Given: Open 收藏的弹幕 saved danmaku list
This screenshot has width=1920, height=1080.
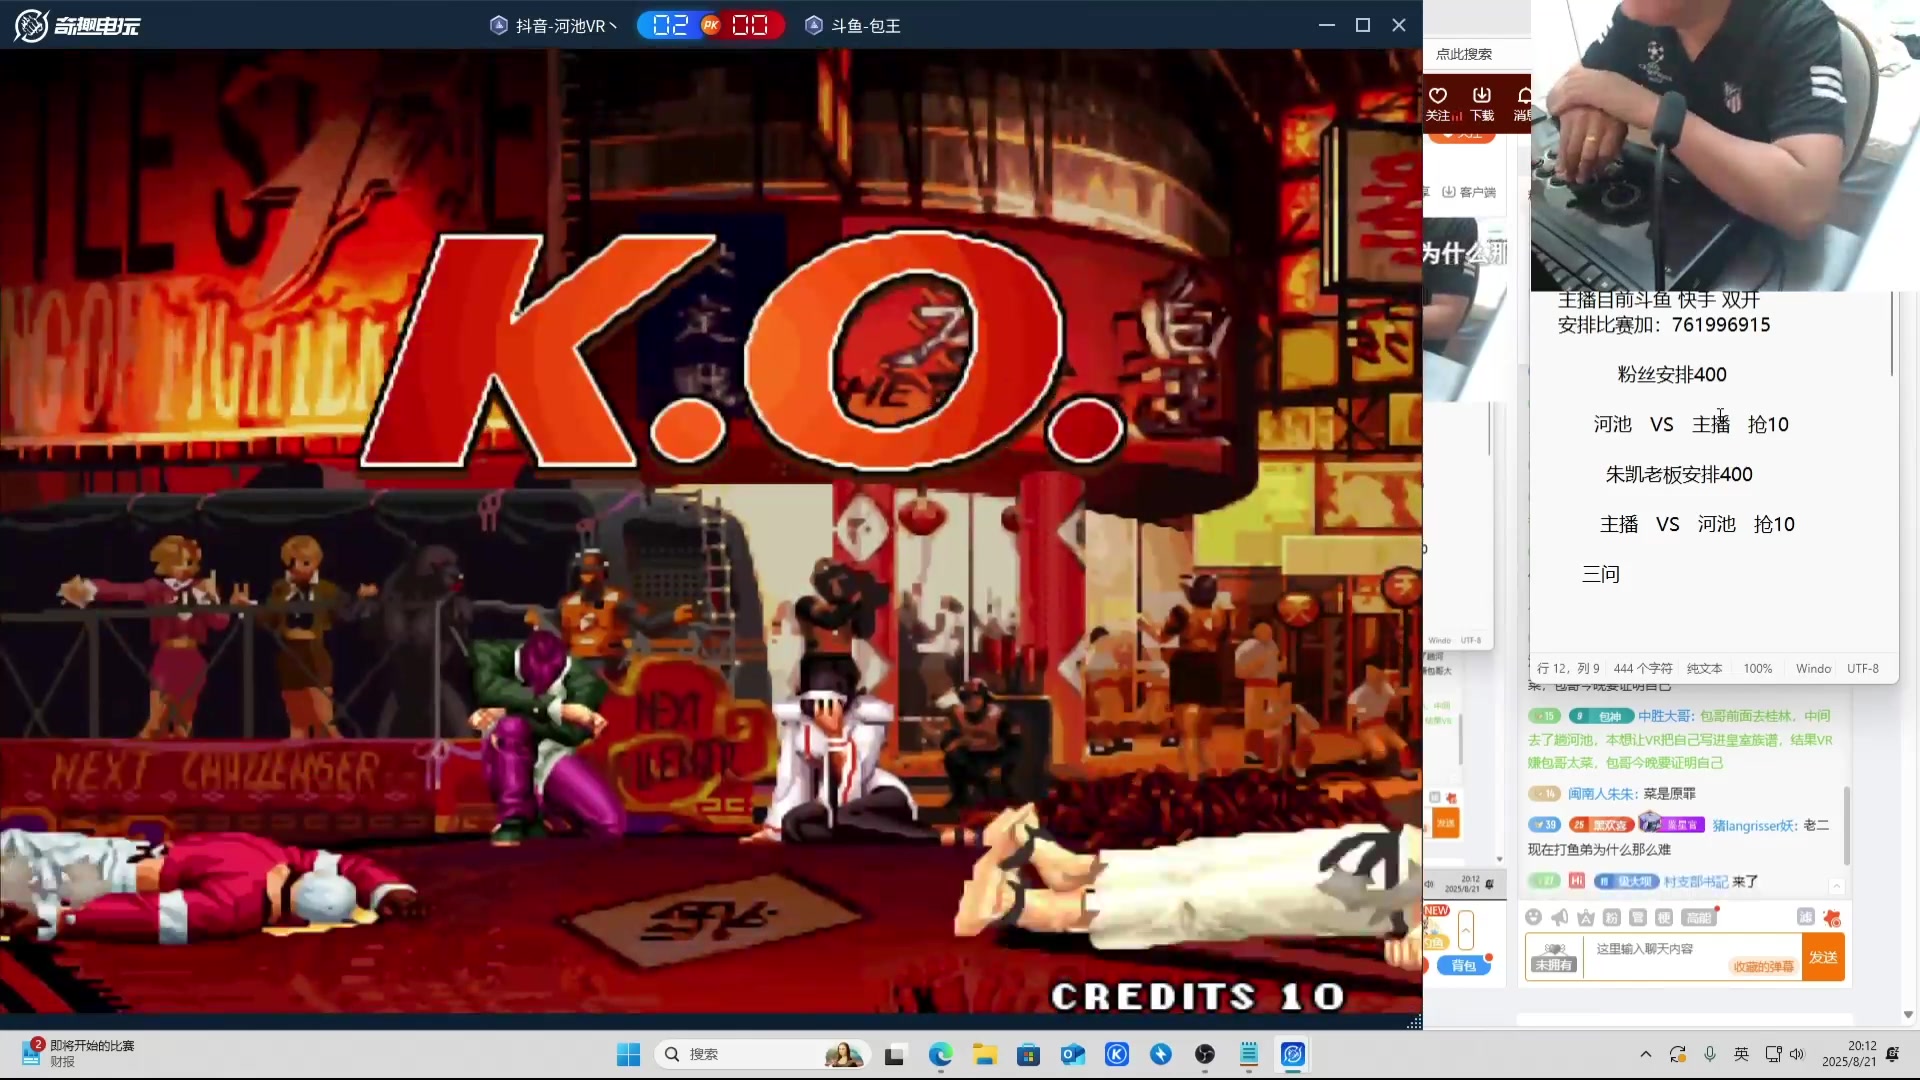Looking at the screenshot, I should (x=1764, y=966).
